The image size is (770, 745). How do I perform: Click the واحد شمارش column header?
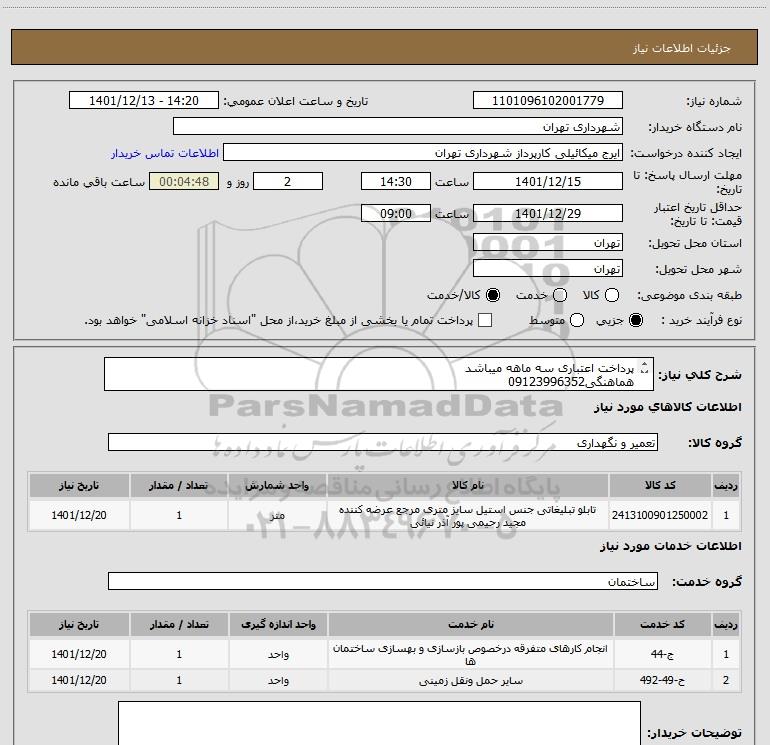click(x=277, y=485)
